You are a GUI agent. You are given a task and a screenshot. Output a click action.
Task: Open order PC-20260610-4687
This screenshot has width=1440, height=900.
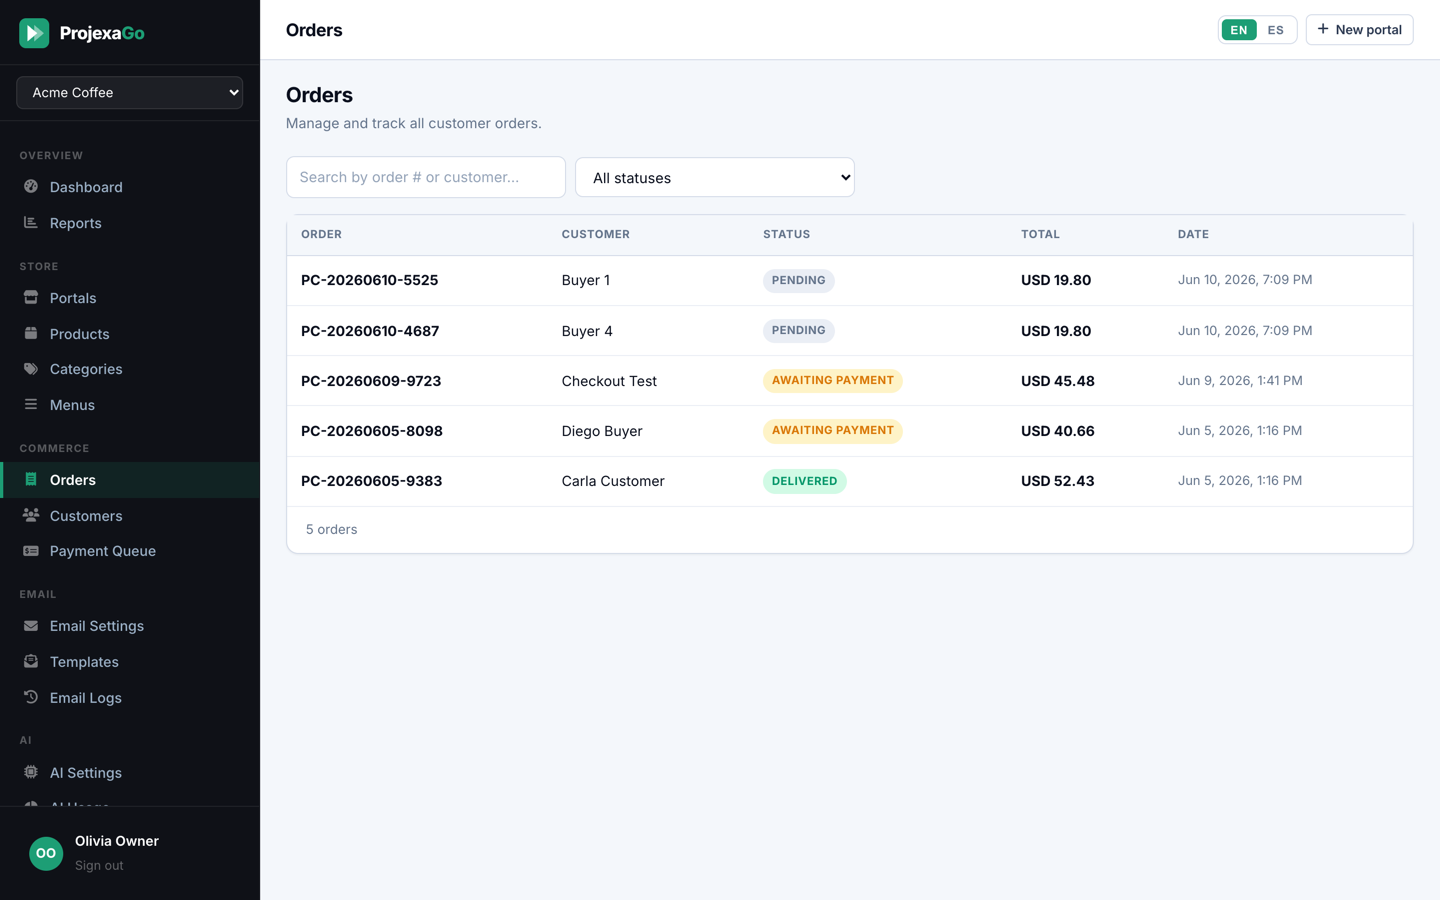[x=370, y=331]
